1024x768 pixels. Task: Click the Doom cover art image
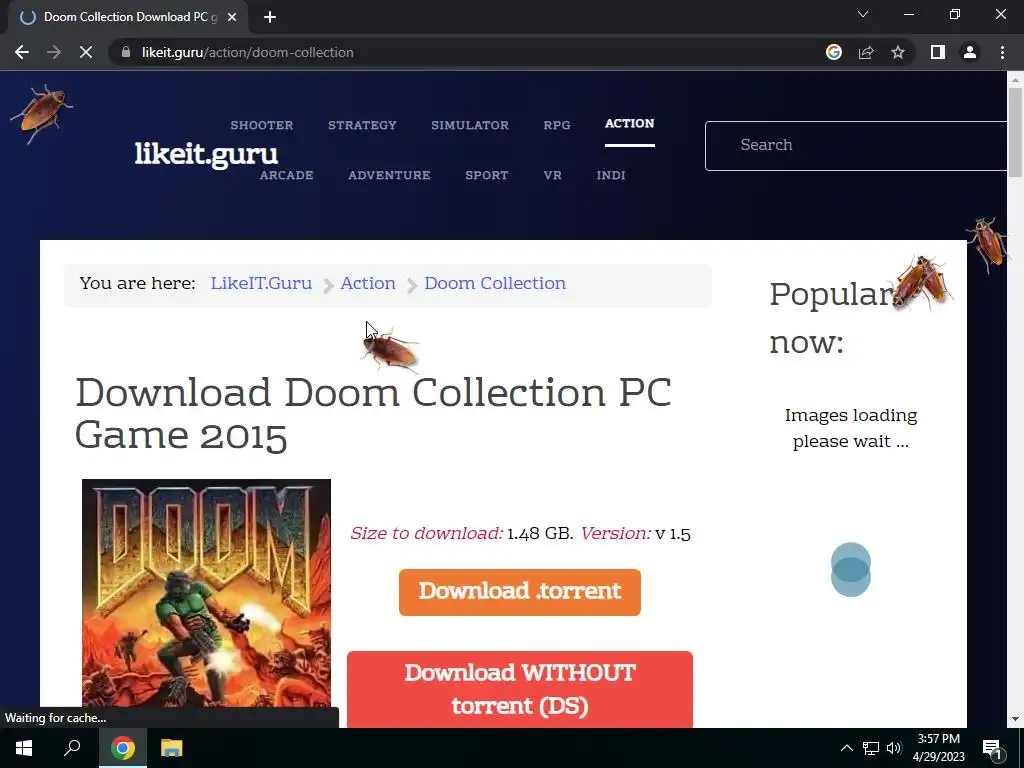click(206, 593)
